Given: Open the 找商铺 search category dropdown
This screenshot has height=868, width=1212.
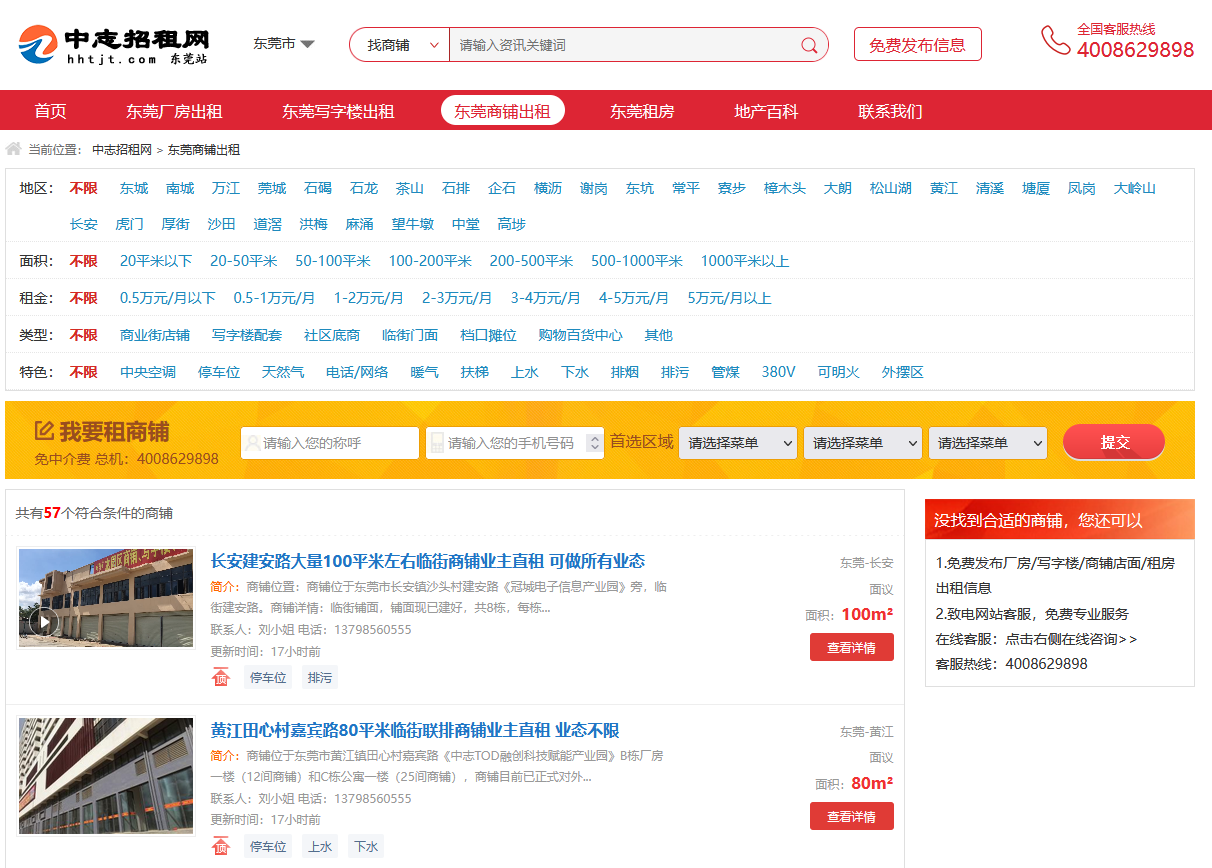Looking at the screenshot, I should (398, 45).
